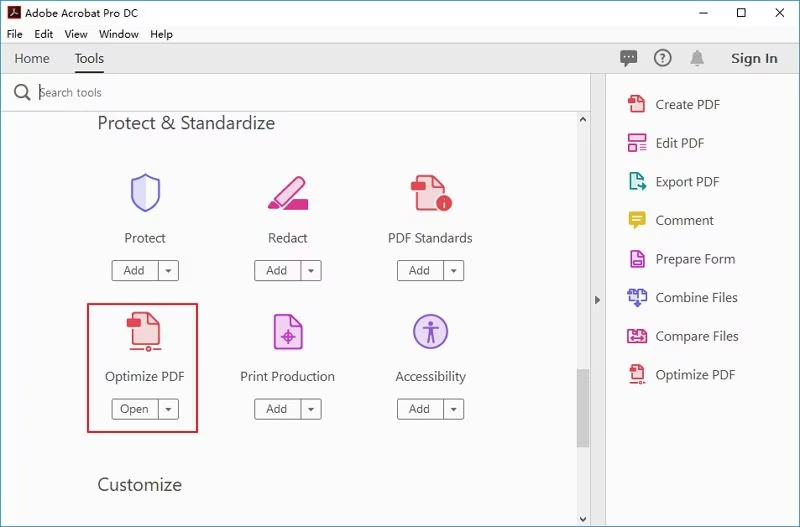Expand the dropdown arrow next to Protect Add

(168, 270)
